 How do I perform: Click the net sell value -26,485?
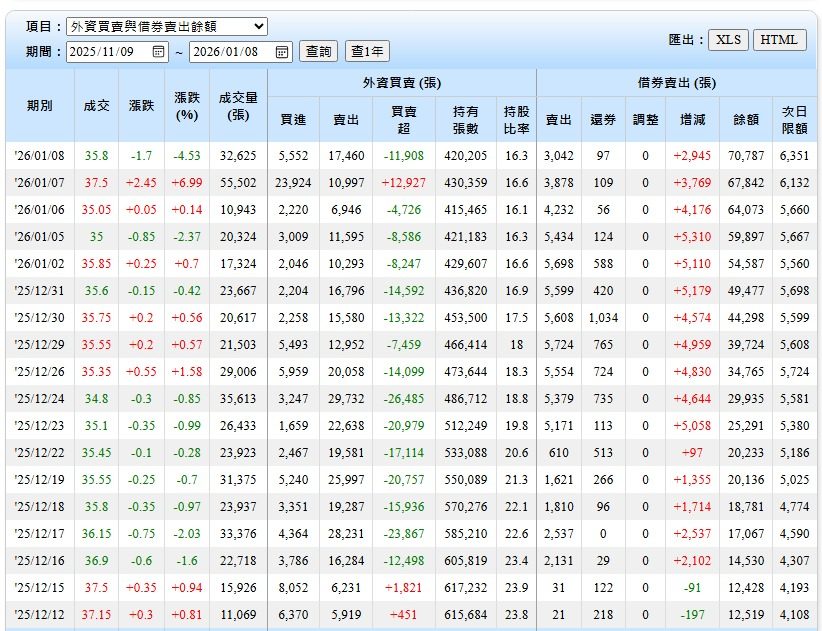404,399
